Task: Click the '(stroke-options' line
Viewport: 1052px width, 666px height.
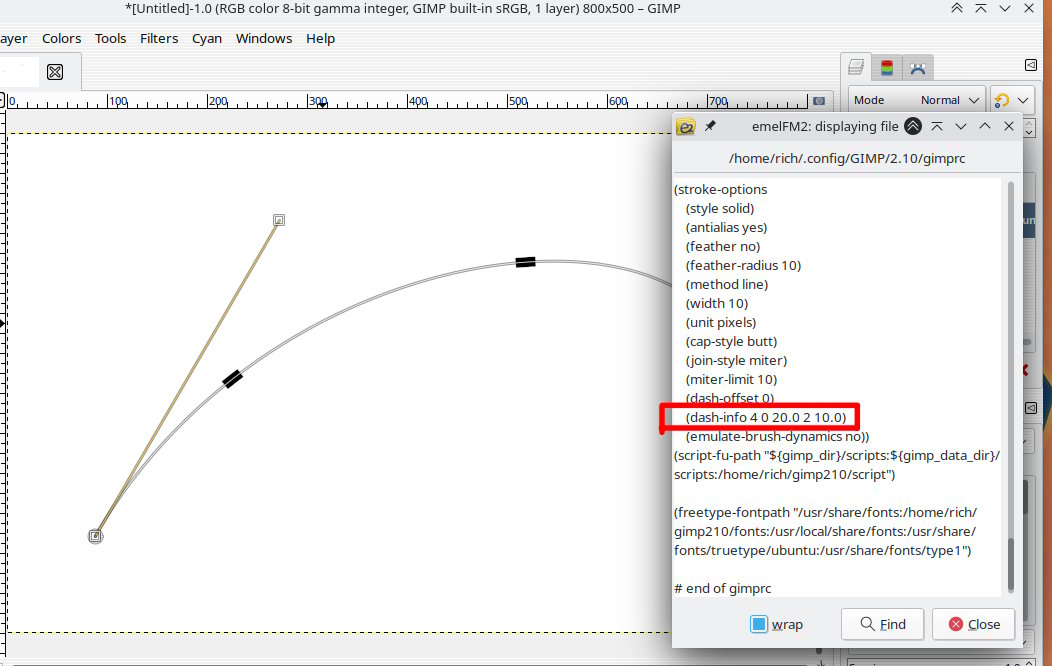Action: [721, 189]
